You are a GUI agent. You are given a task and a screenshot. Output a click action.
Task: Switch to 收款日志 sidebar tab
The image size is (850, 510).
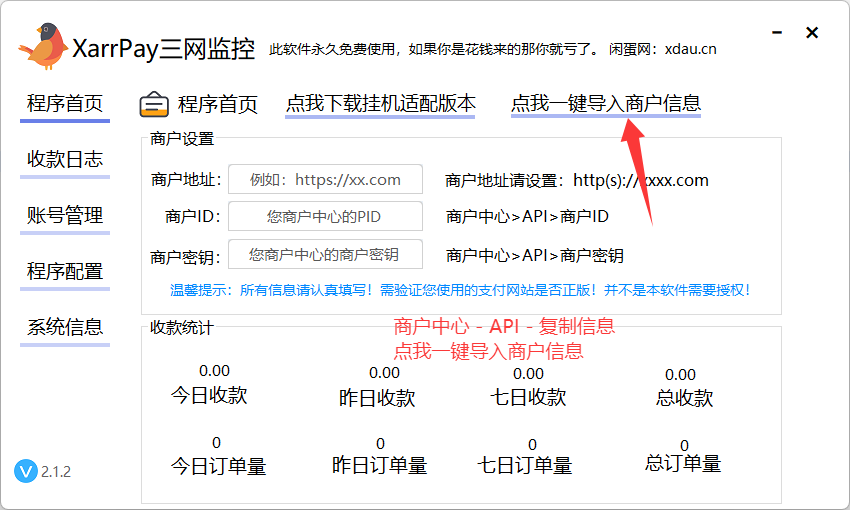tap(65, 159)
